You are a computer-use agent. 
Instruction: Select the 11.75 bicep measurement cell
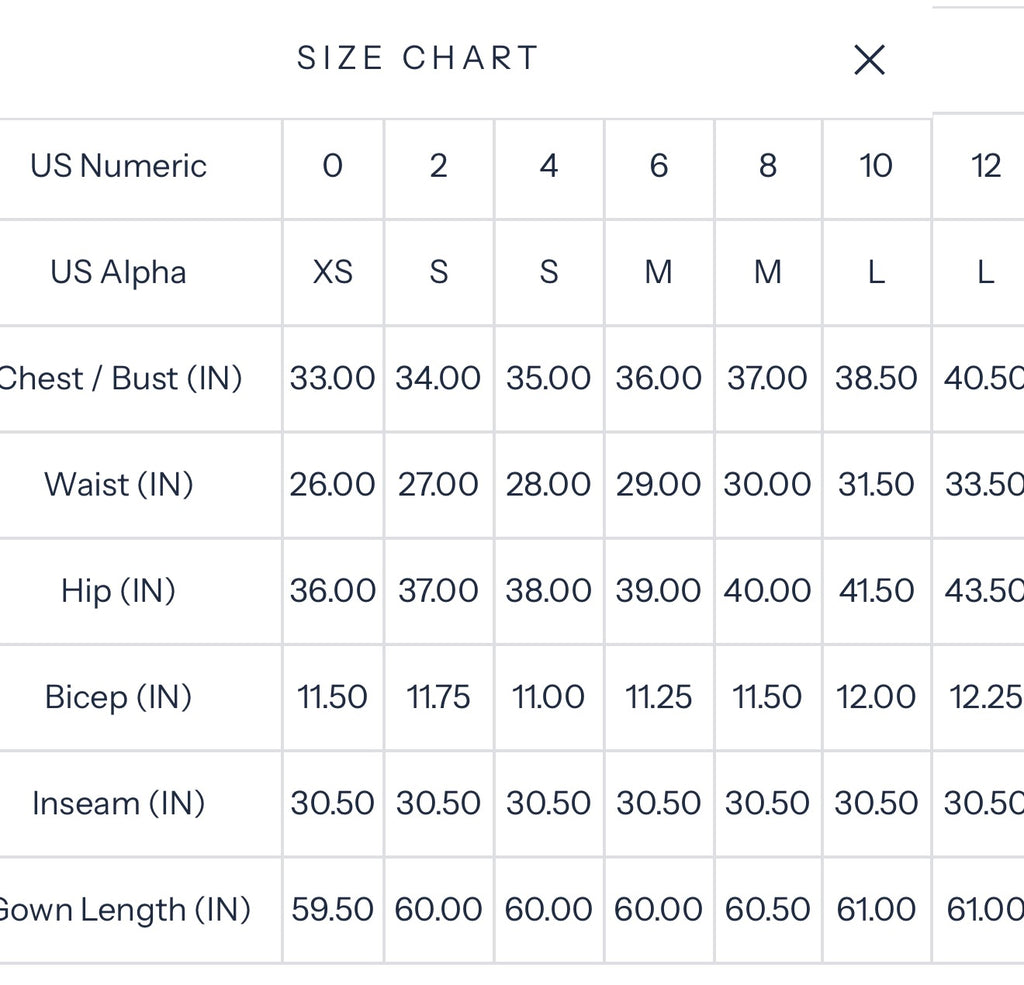click(x=438, y=697)
